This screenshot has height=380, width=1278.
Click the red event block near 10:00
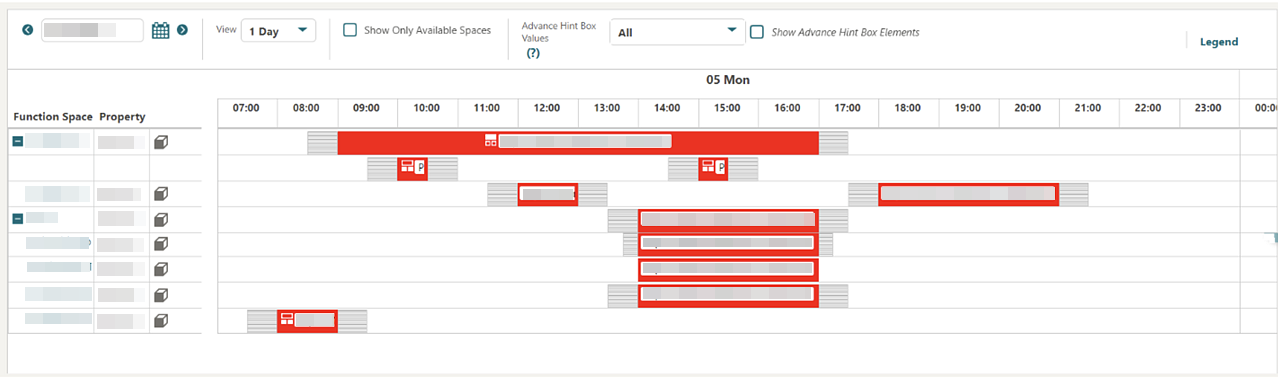click(x=413, y=168)
